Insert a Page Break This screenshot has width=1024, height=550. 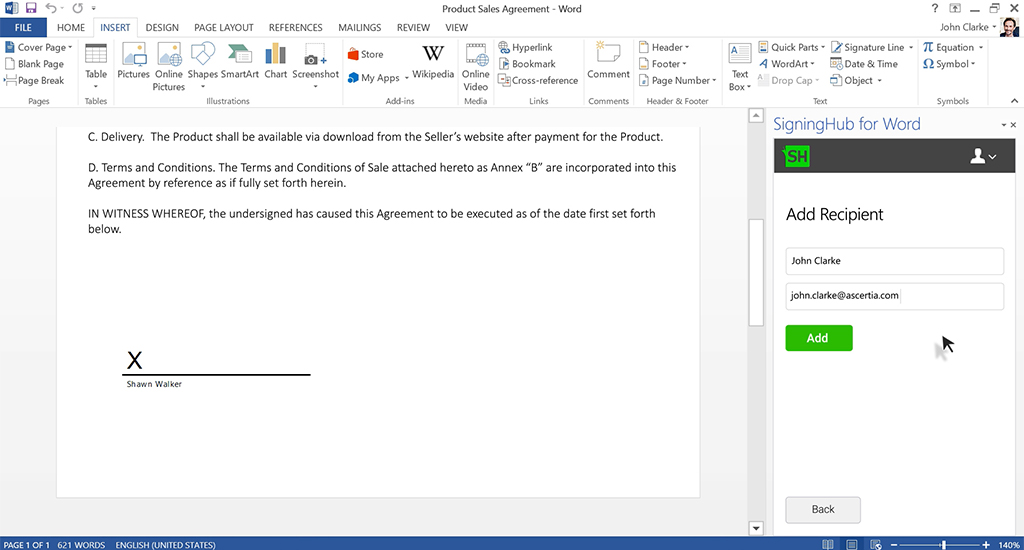[35, 80]
